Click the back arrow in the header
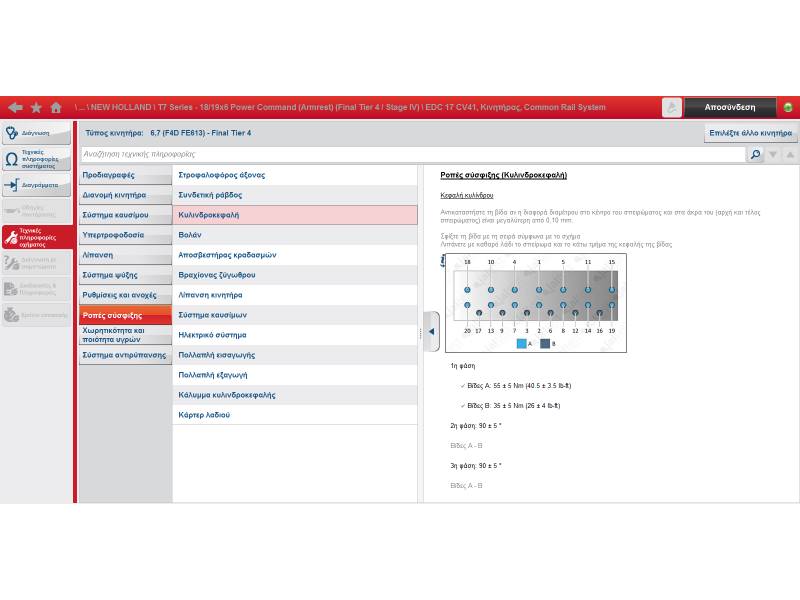 15,107
